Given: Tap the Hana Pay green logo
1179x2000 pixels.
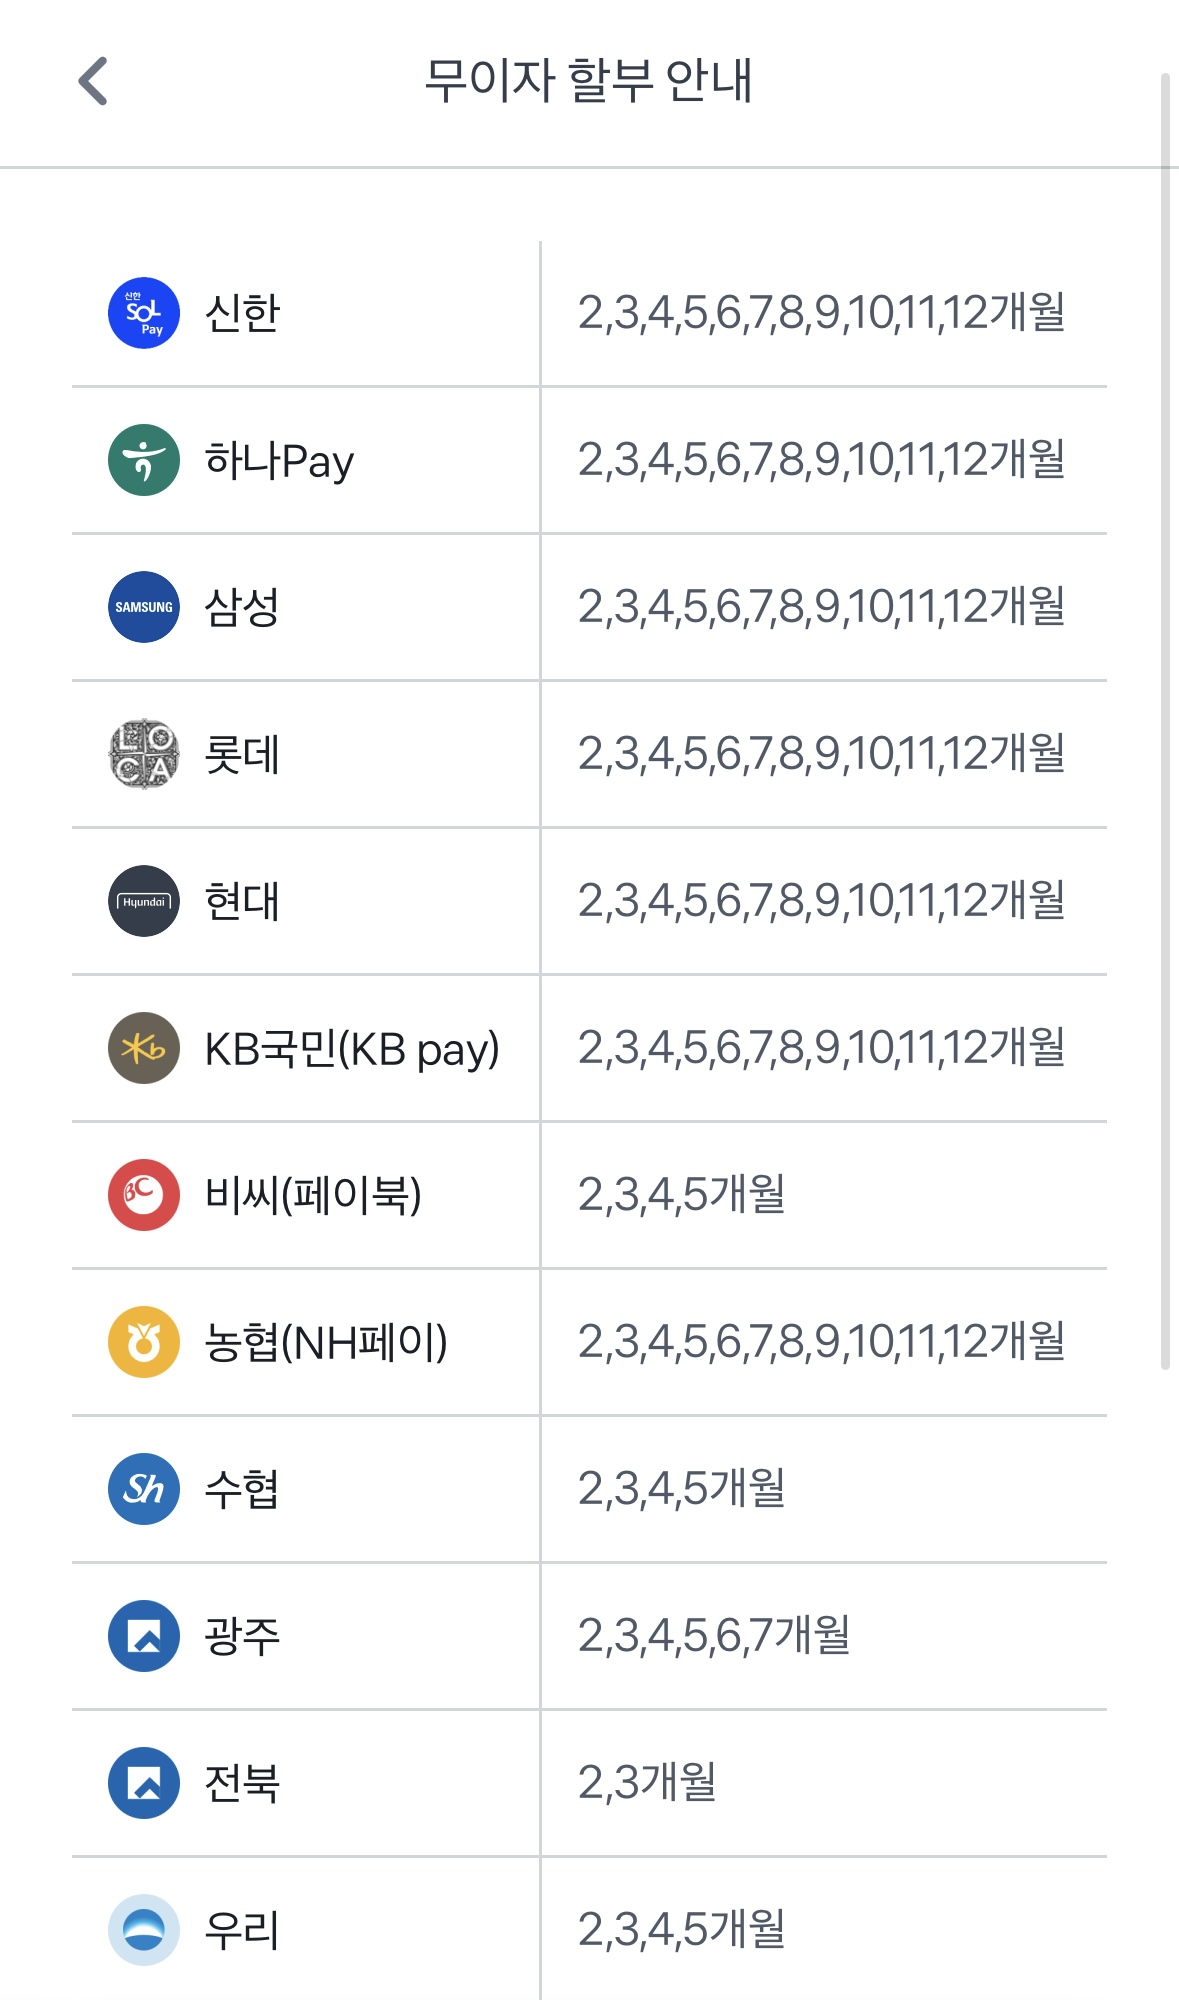Looking at the screenshot, I should tap(144, 460).
